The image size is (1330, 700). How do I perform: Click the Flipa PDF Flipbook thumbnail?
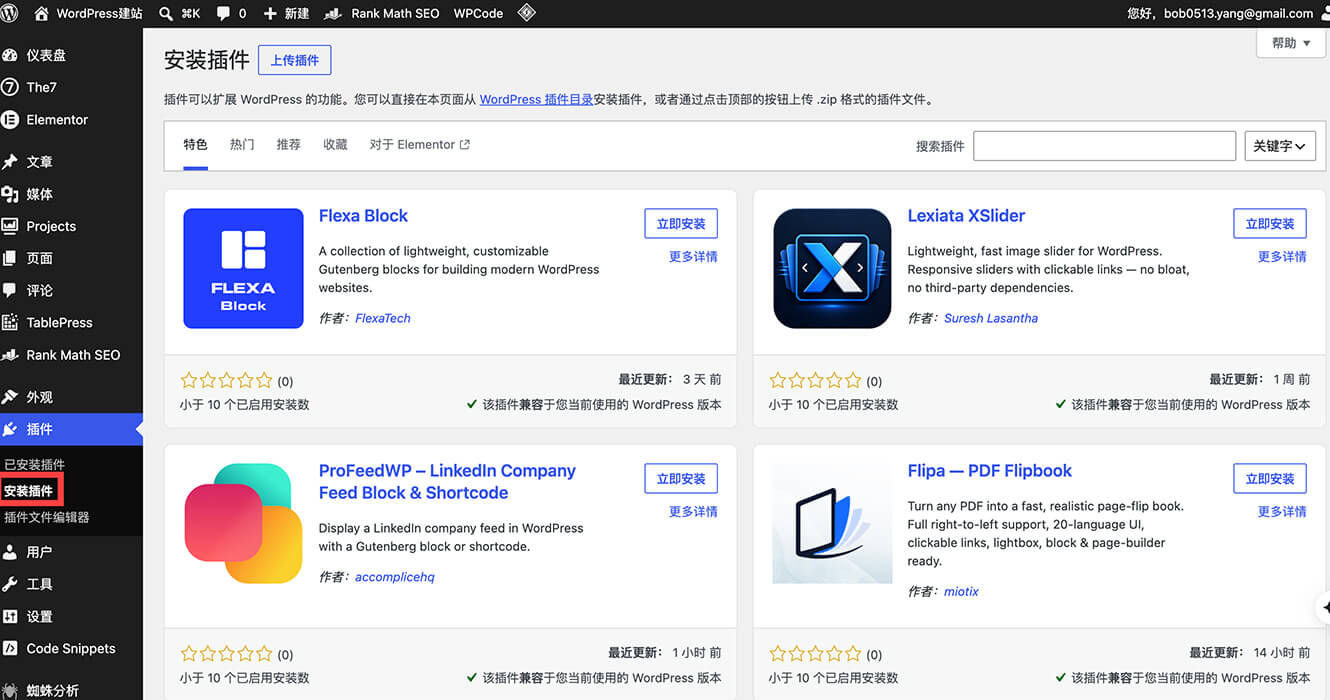(832, 523)
